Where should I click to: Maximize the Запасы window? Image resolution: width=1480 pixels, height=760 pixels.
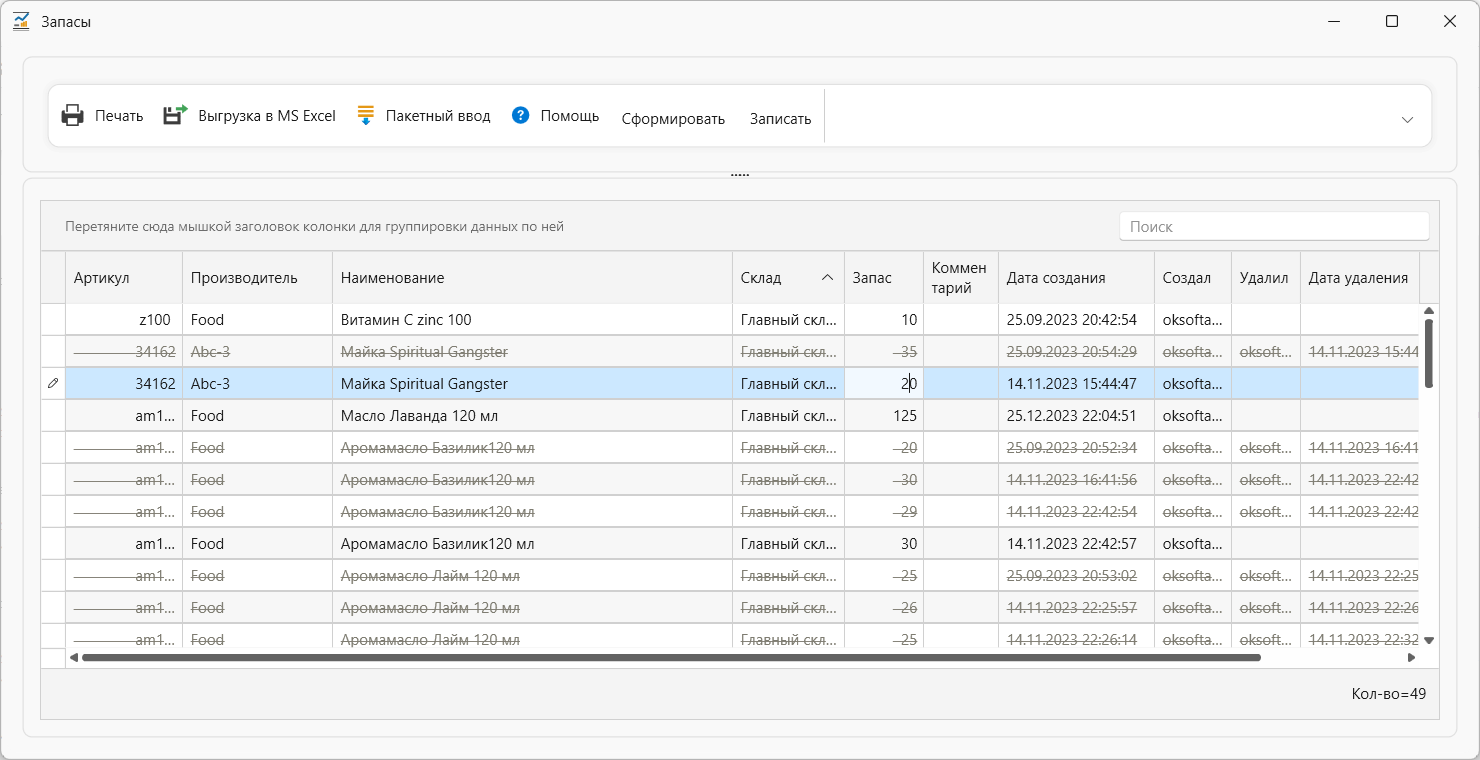[1392, 21]
